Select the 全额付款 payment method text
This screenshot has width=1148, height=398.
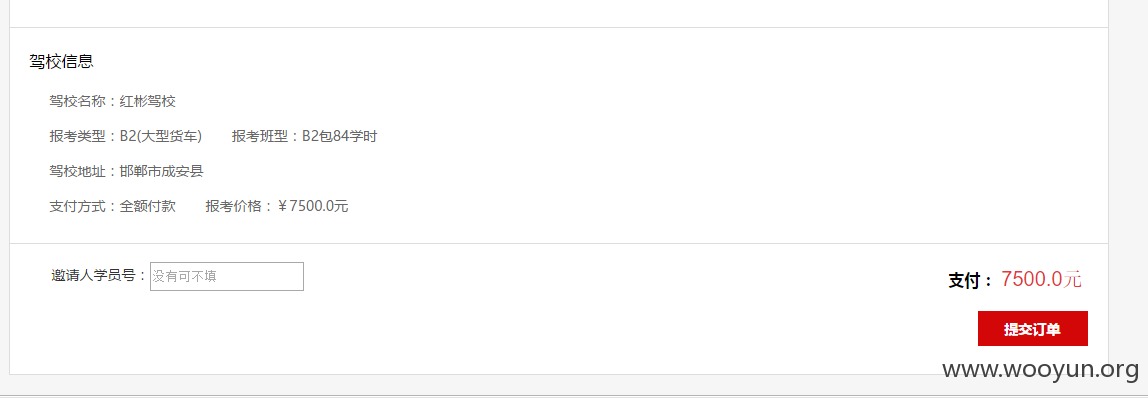(x=148, y=206)
